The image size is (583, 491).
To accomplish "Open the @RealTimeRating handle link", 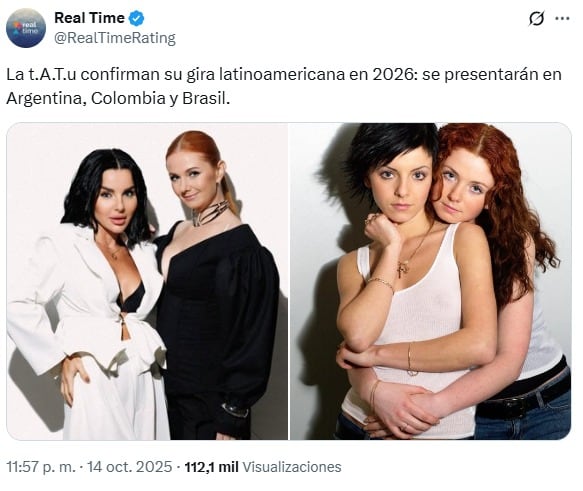I will coord(115,38).
